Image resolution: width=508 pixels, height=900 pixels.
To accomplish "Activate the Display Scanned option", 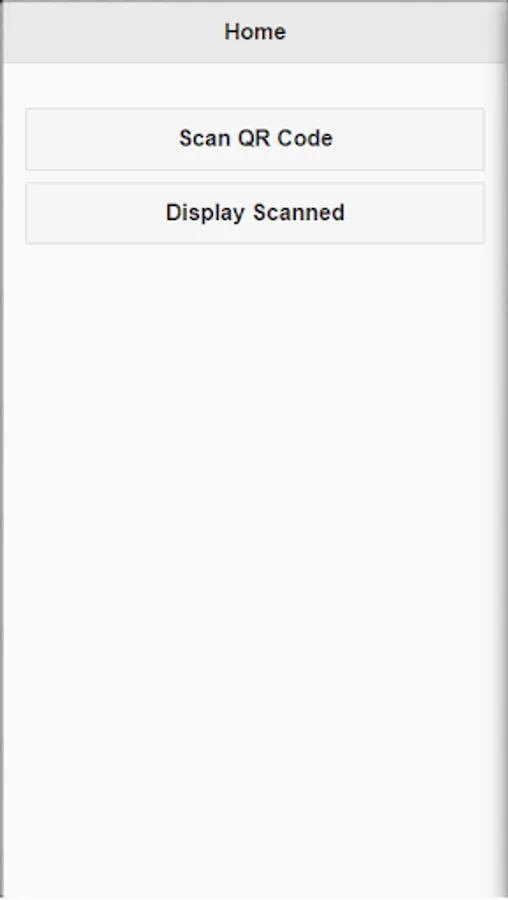I will [x=255, y=213].
